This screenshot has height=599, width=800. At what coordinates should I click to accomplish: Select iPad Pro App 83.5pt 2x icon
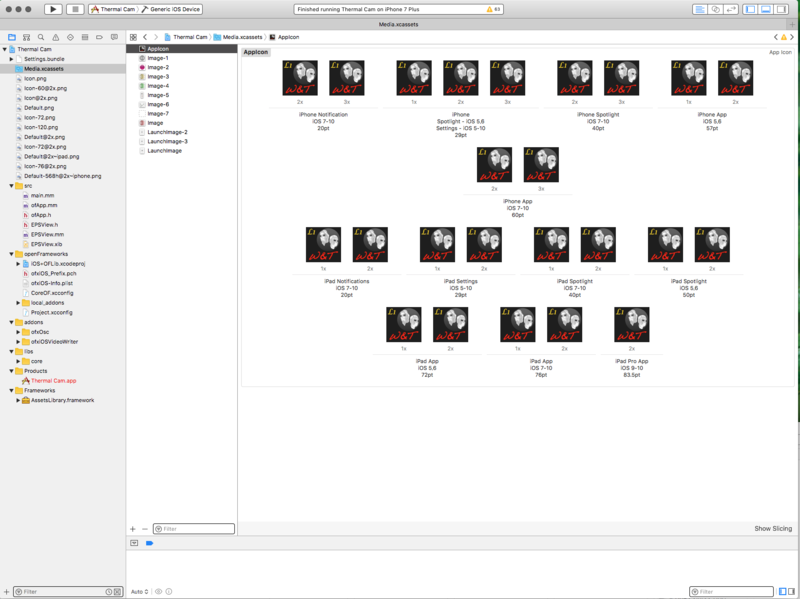coord(632,325)
